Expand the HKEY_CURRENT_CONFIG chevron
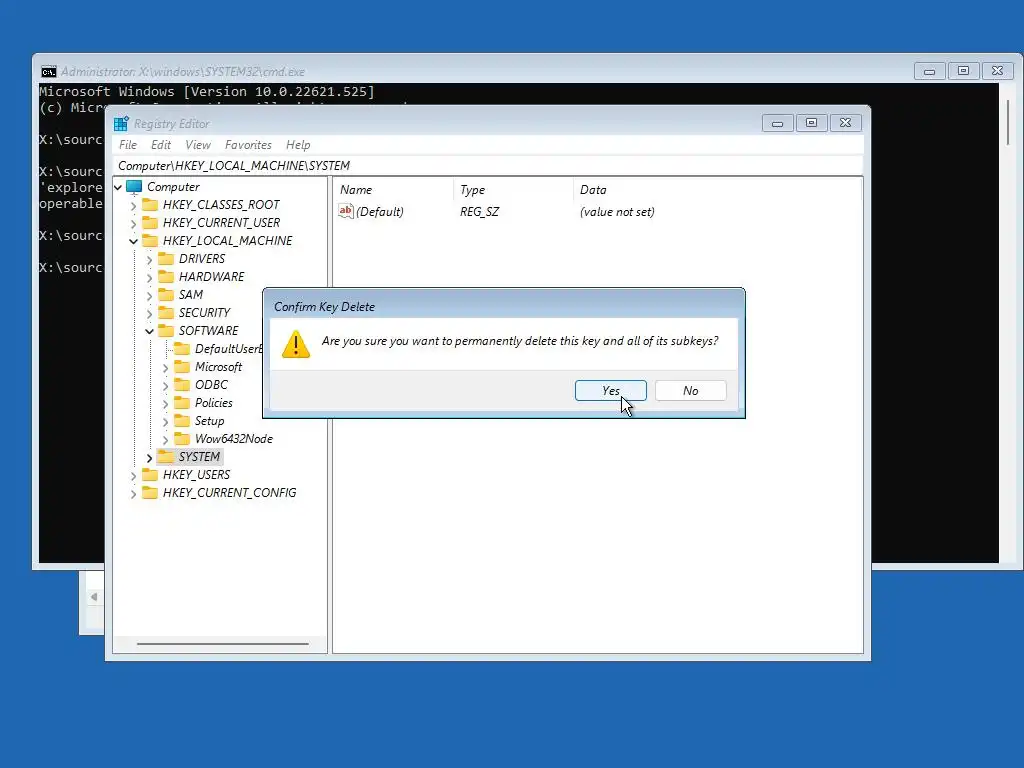The height and width of the screenshot is (768, 1024). (134, 494)
